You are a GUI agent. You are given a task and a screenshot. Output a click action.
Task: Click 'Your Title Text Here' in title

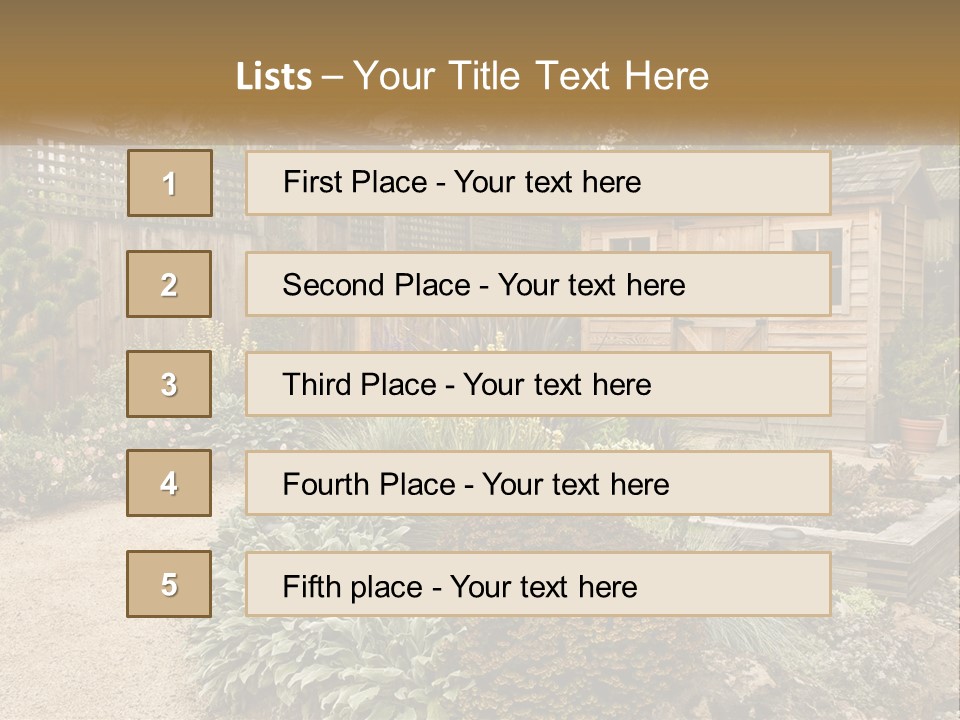click(531, 76)
